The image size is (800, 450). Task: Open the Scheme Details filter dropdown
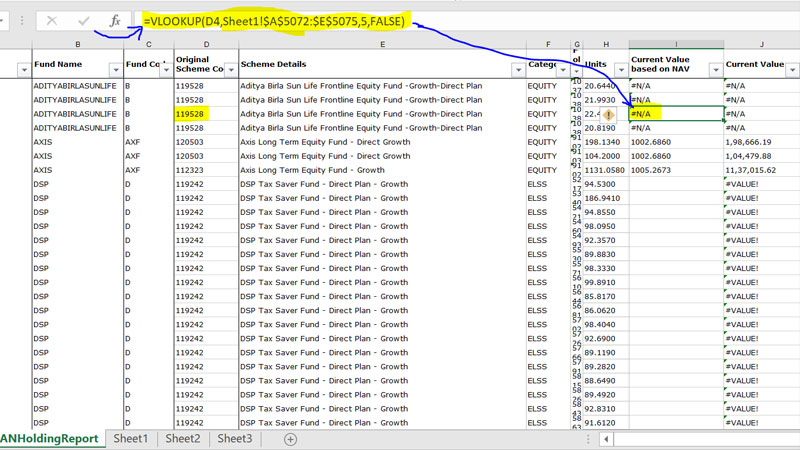tap(518, 70)
